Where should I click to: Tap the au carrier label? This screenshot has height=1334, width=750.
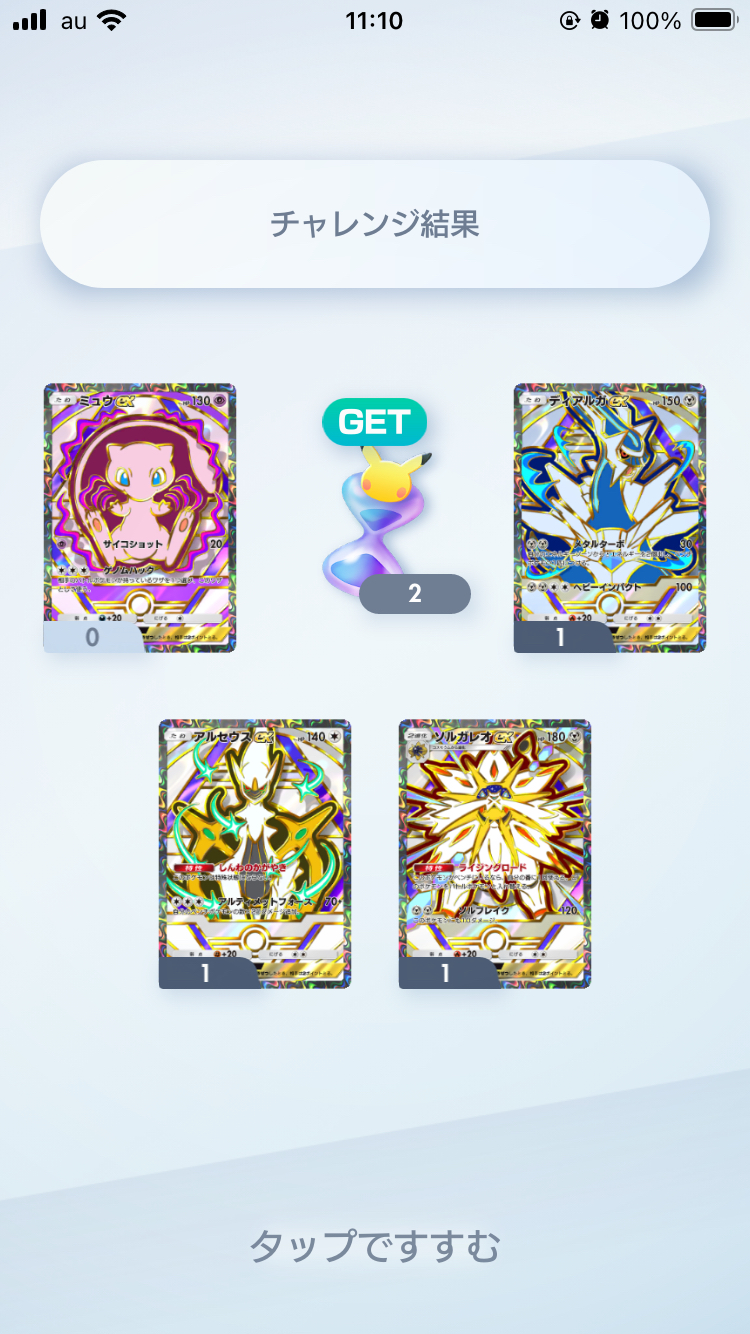pos(74,21)
